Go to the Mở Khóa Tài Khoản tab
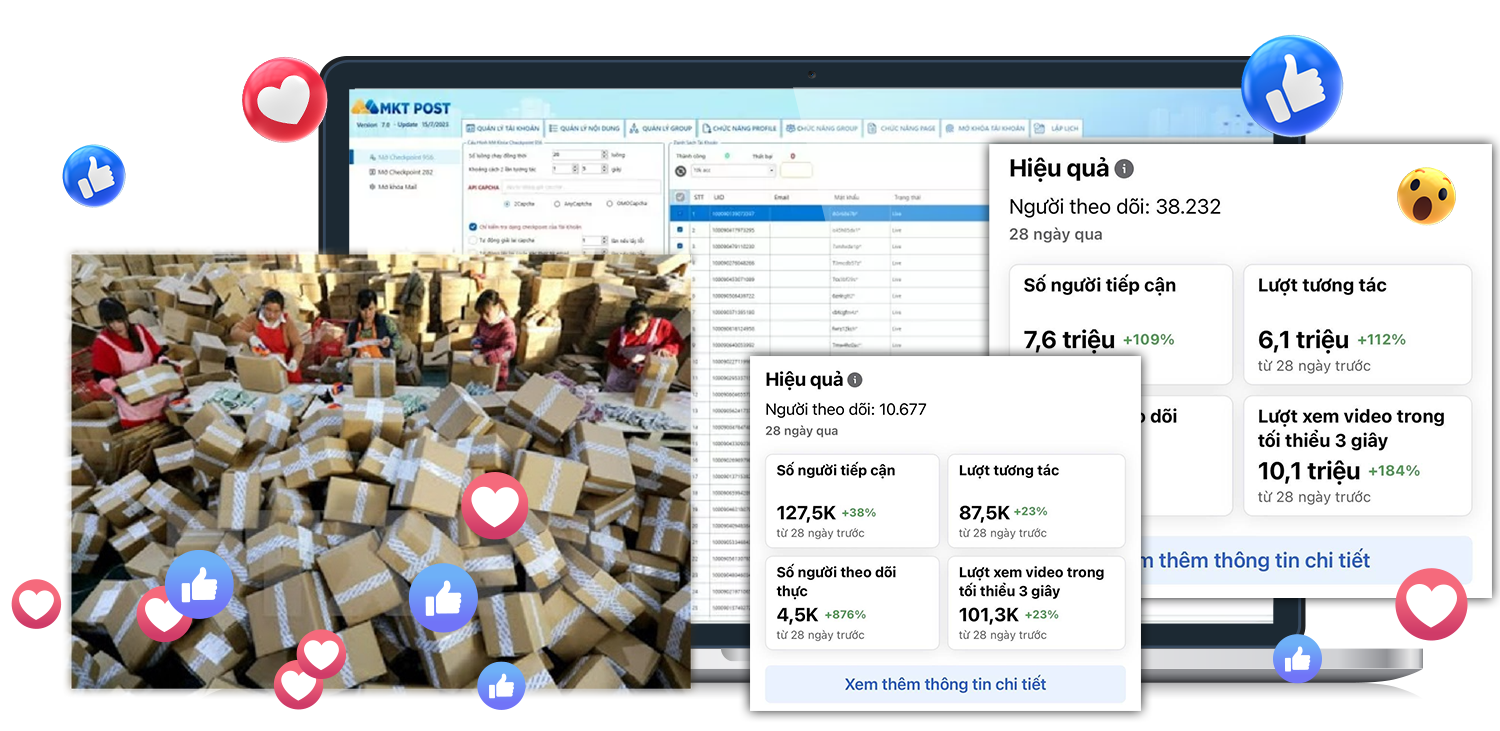The image size is (1500, 731). [x=985, y=129]
